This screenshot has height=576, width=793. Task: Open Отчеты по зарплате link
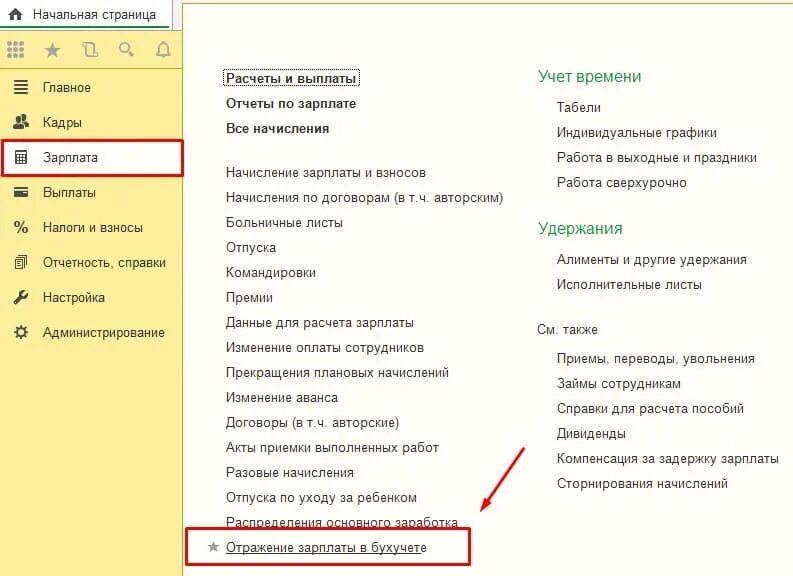pyautogui.click(x=291, y=103)
